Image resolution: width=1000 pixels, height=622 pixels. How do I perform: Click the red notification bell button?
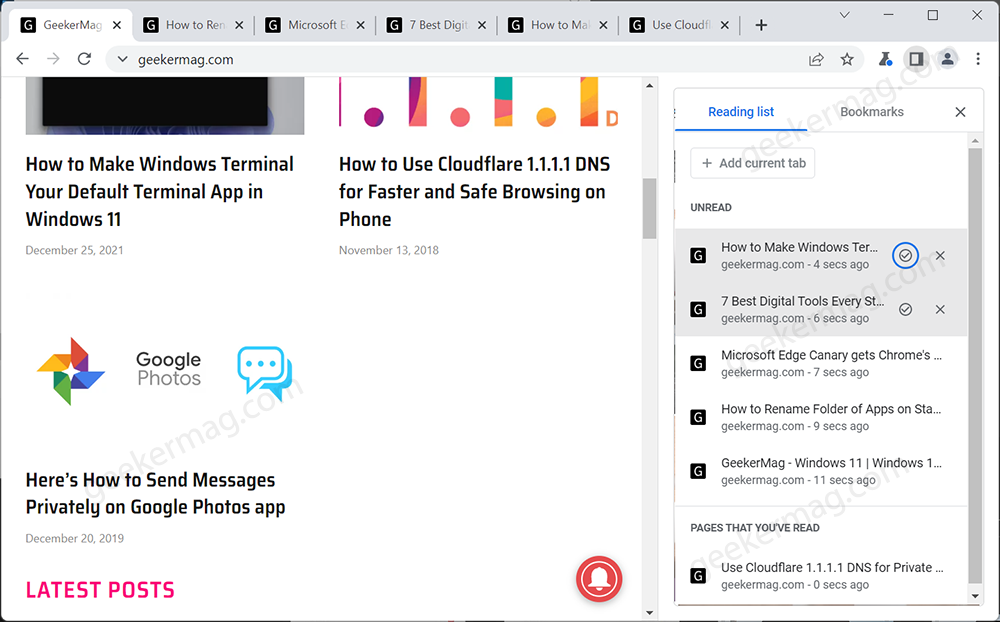point(599,579)
